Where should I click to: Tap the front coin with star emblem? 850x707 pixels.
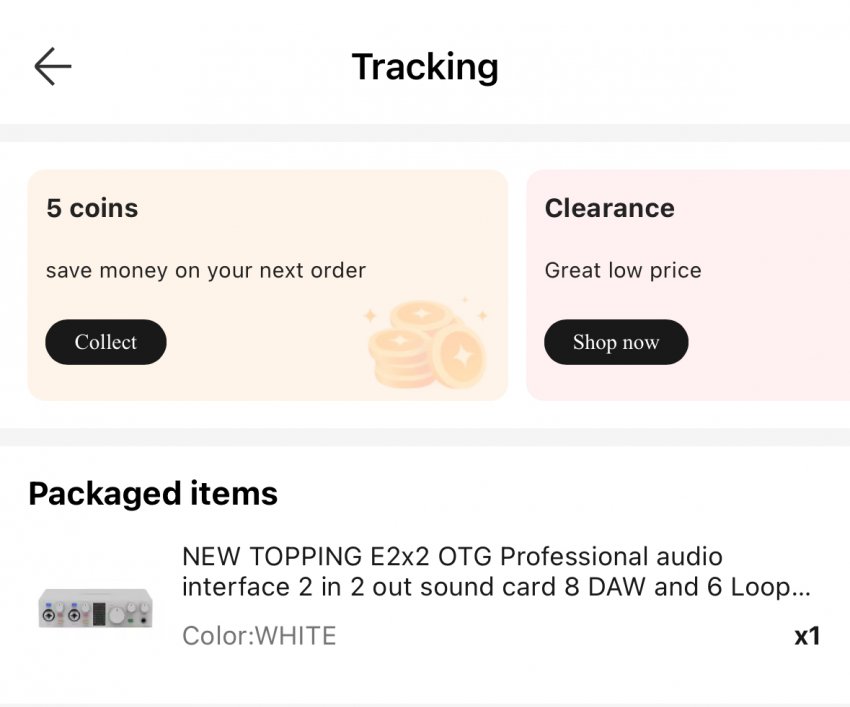click(x=461, y=356)
